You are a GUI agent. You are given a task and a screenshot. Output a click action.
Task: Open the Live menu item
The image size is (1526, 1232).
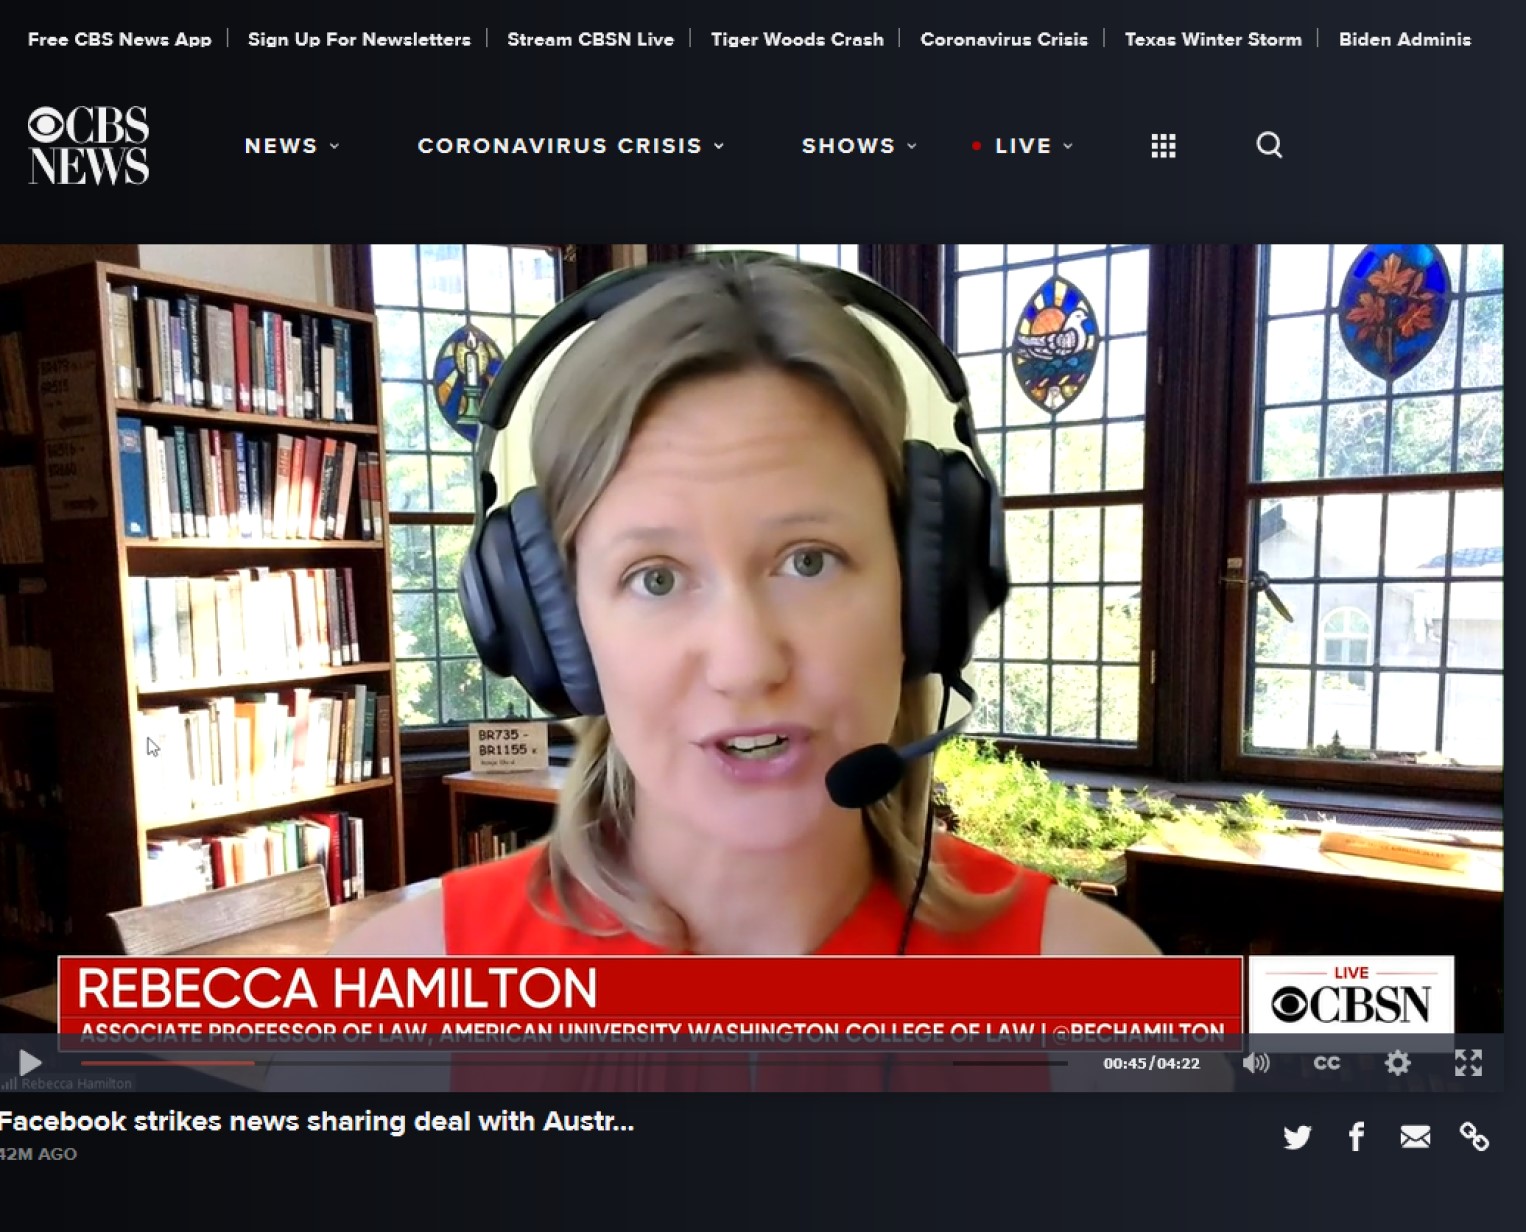(1024, 146)
